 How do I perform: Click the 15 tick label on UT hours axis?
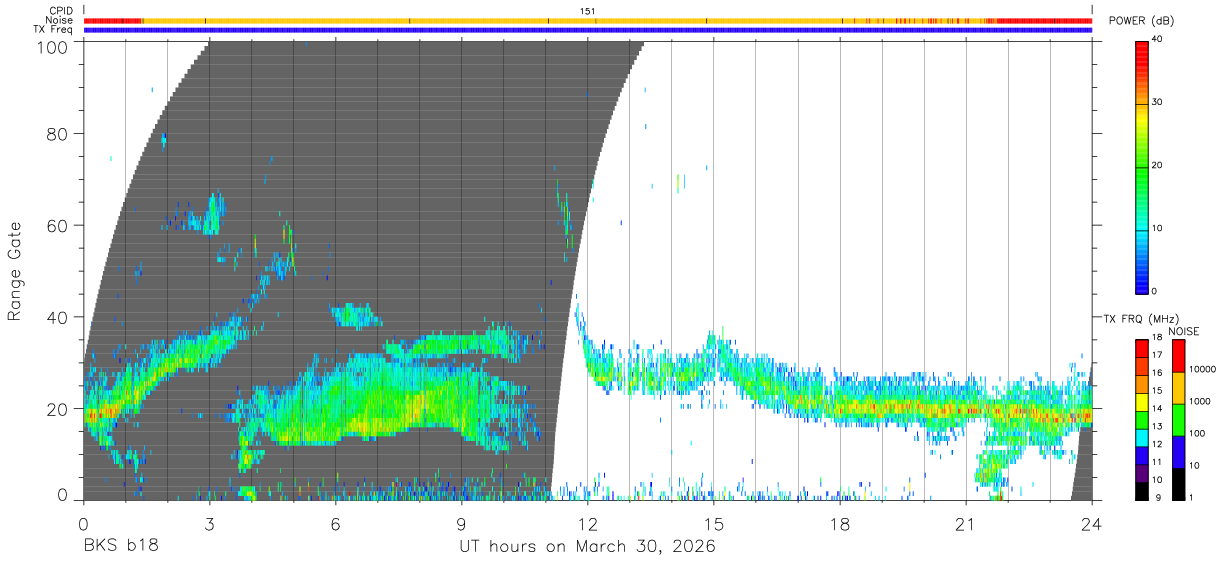click(x=714, y=523)
